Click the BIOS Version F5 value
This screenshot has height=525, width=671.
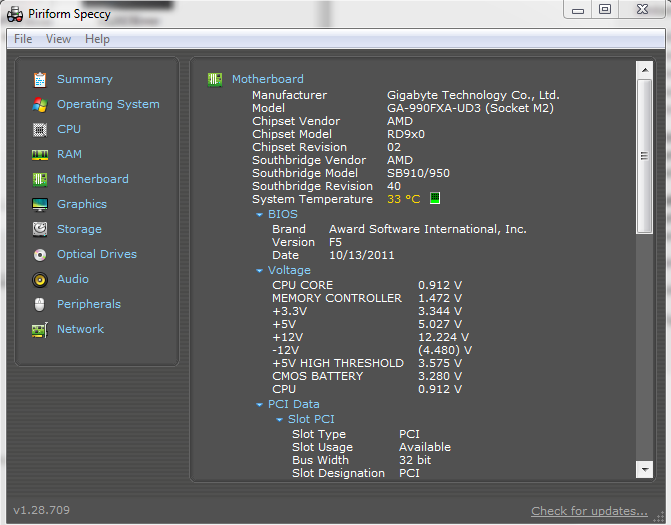tap(335, 242)
